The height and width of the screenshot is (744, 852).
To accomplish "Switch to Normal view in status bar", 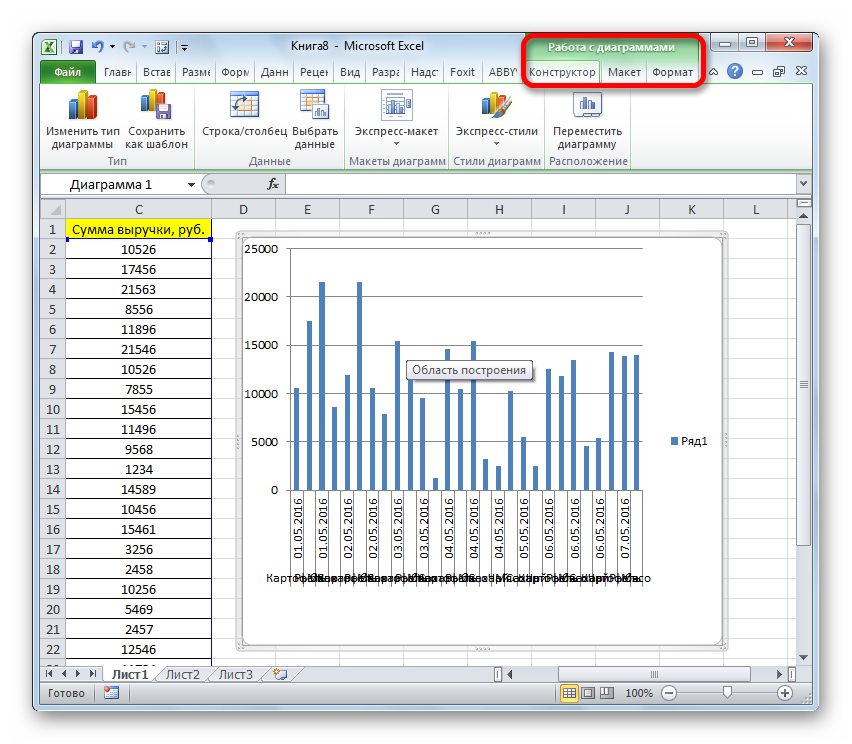I will pyautogui.click(x=569, y=693).
